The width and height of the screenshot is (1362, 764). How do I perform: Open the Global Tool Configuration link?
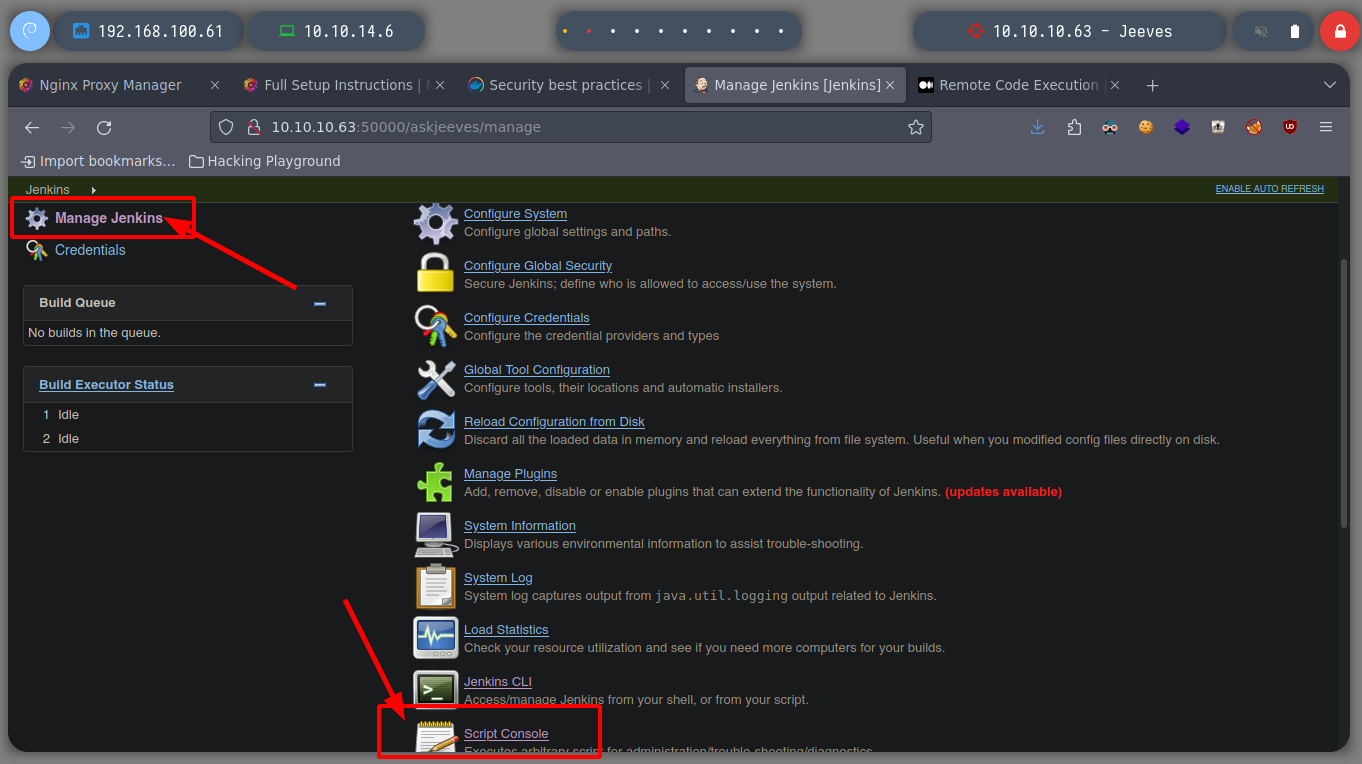point(537,370)
